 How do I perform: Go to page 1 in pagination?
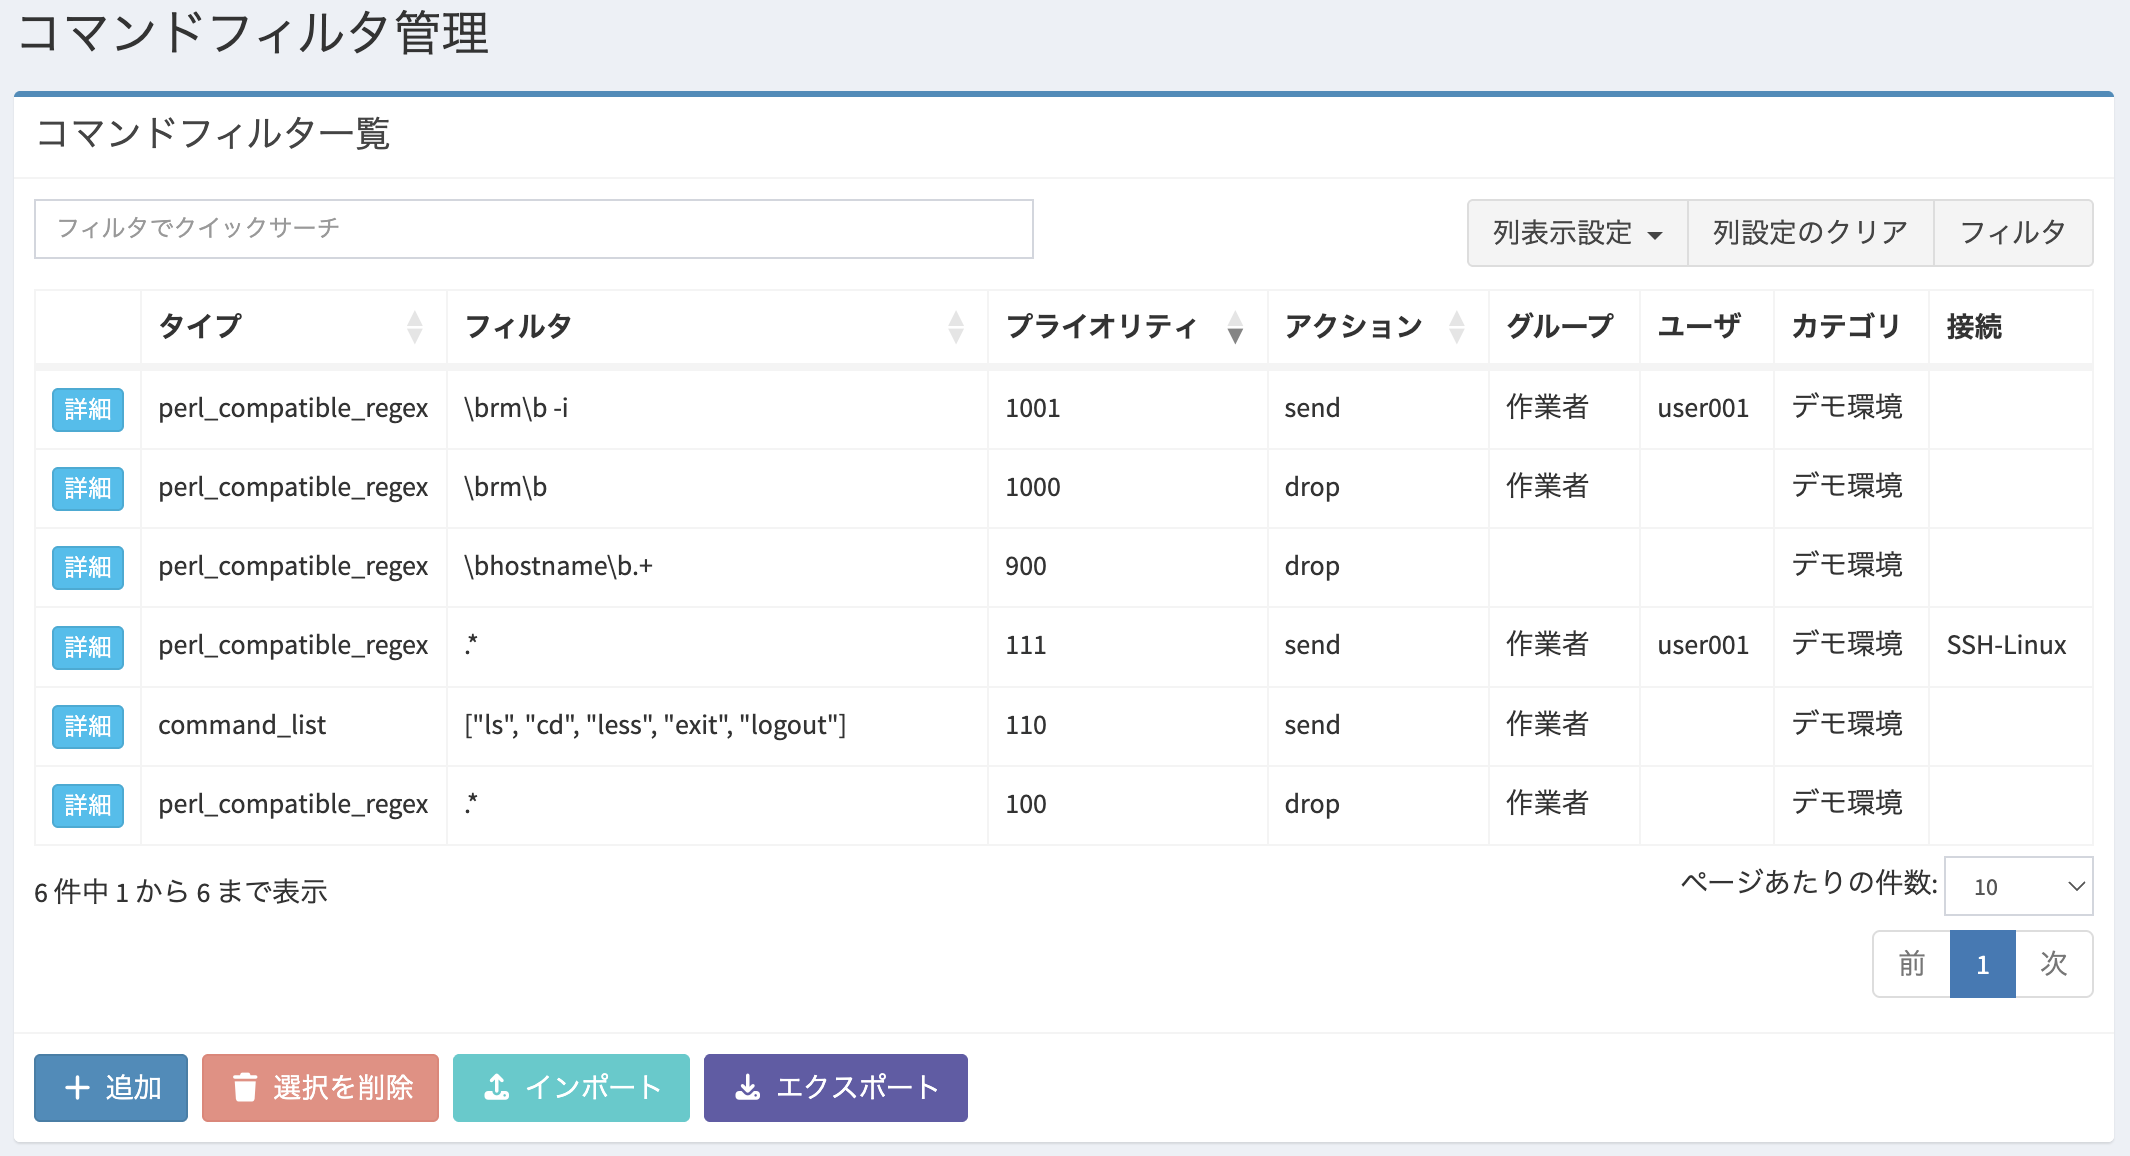point(1982,964)
